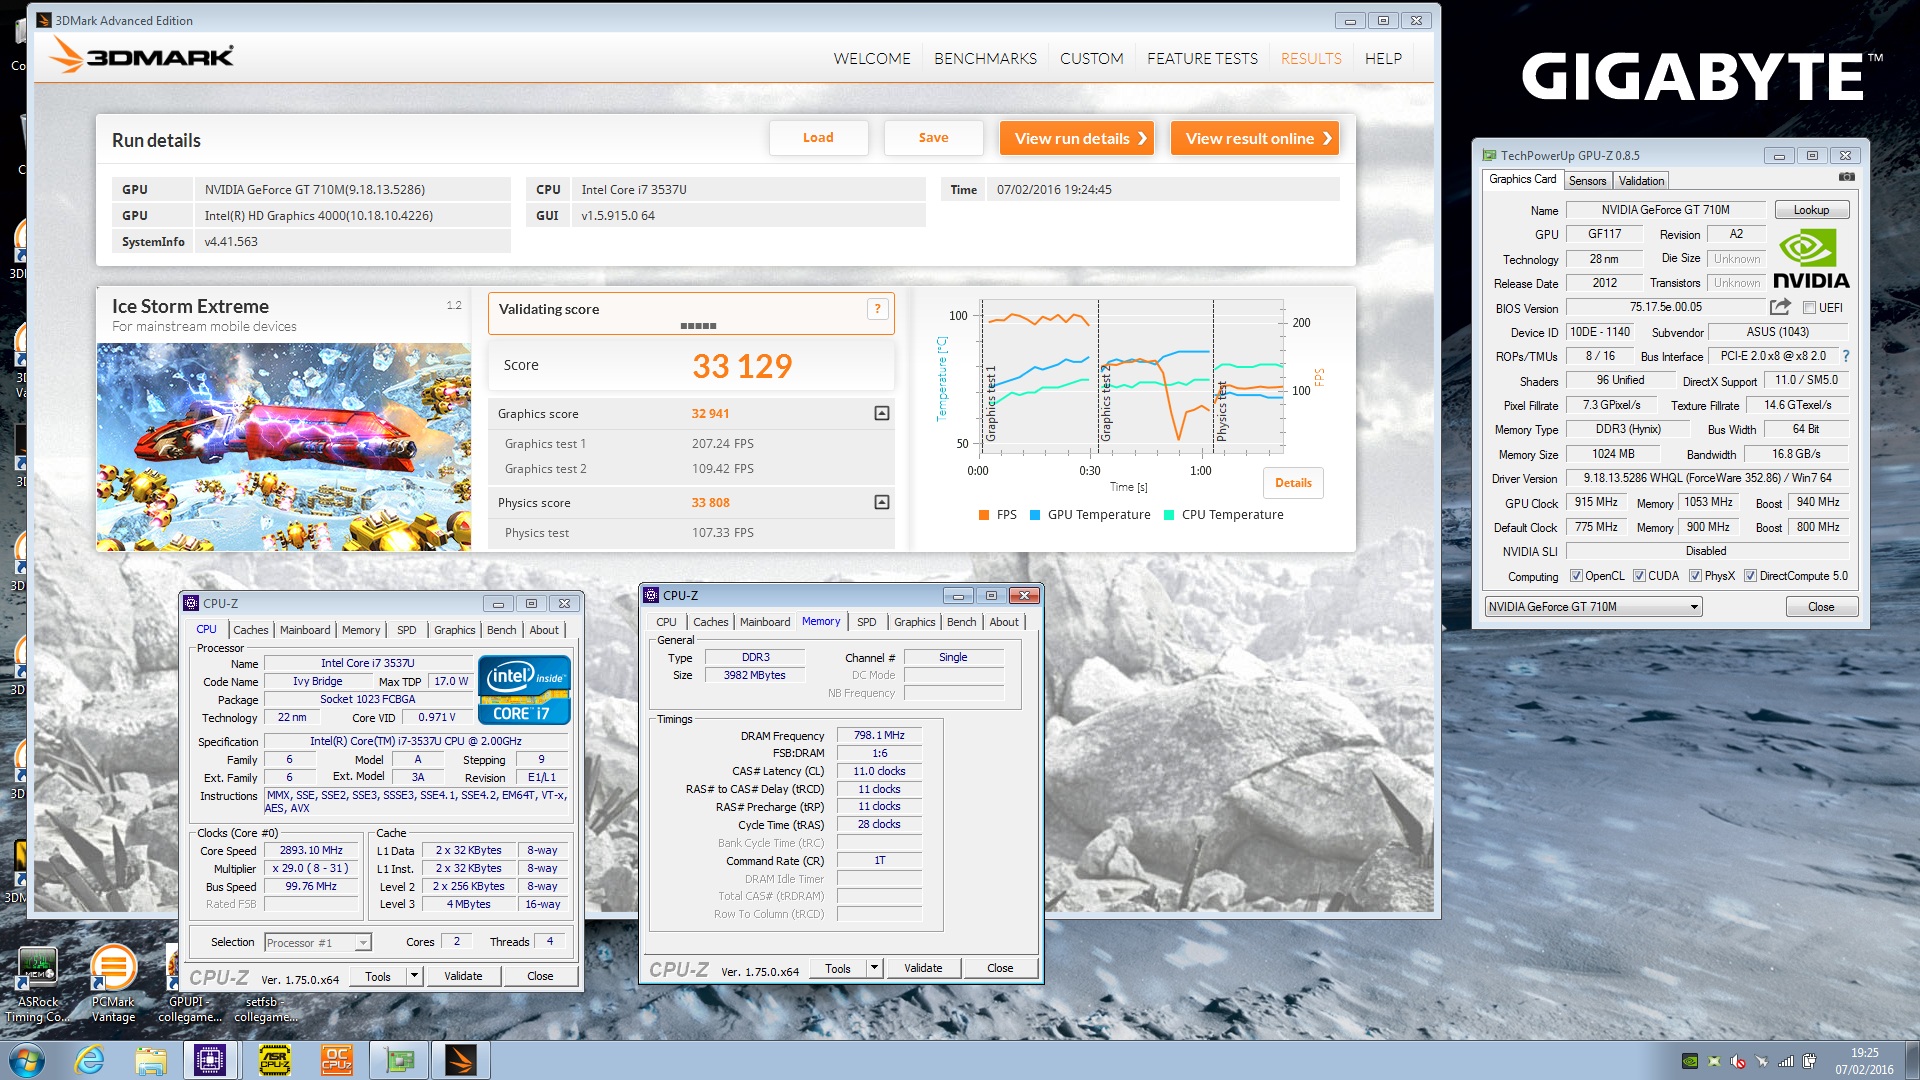Image resolution: width=1920 pixels, height=1080 pixels.
Task: Switch to Mainboard tab in CPU-Z CPU window
Action: point(305,630)
